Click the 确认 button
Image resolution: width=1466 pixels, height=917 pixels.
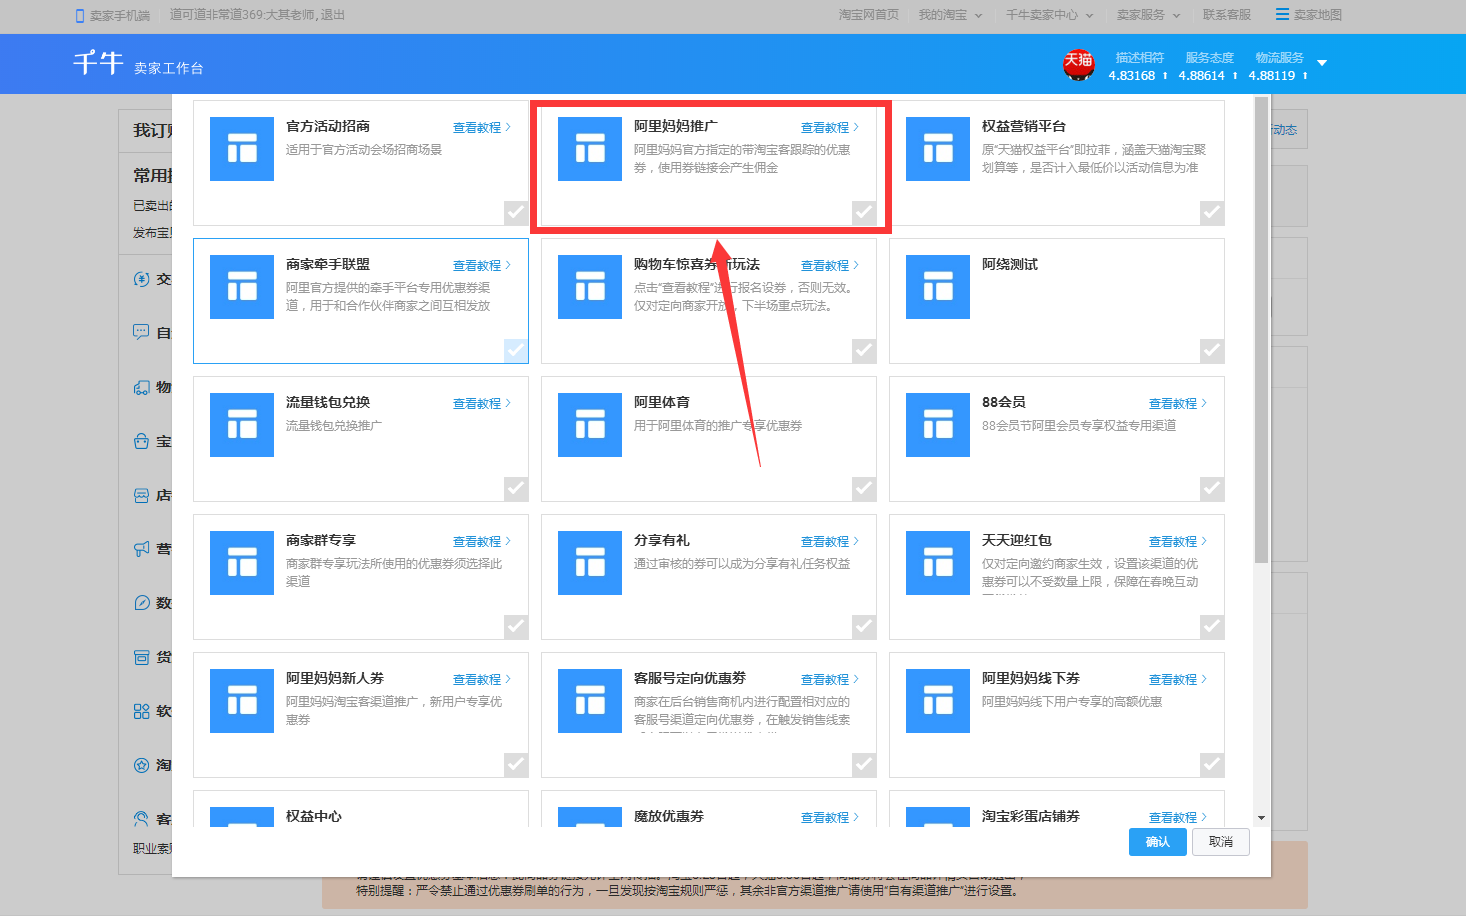(1158, 842)
